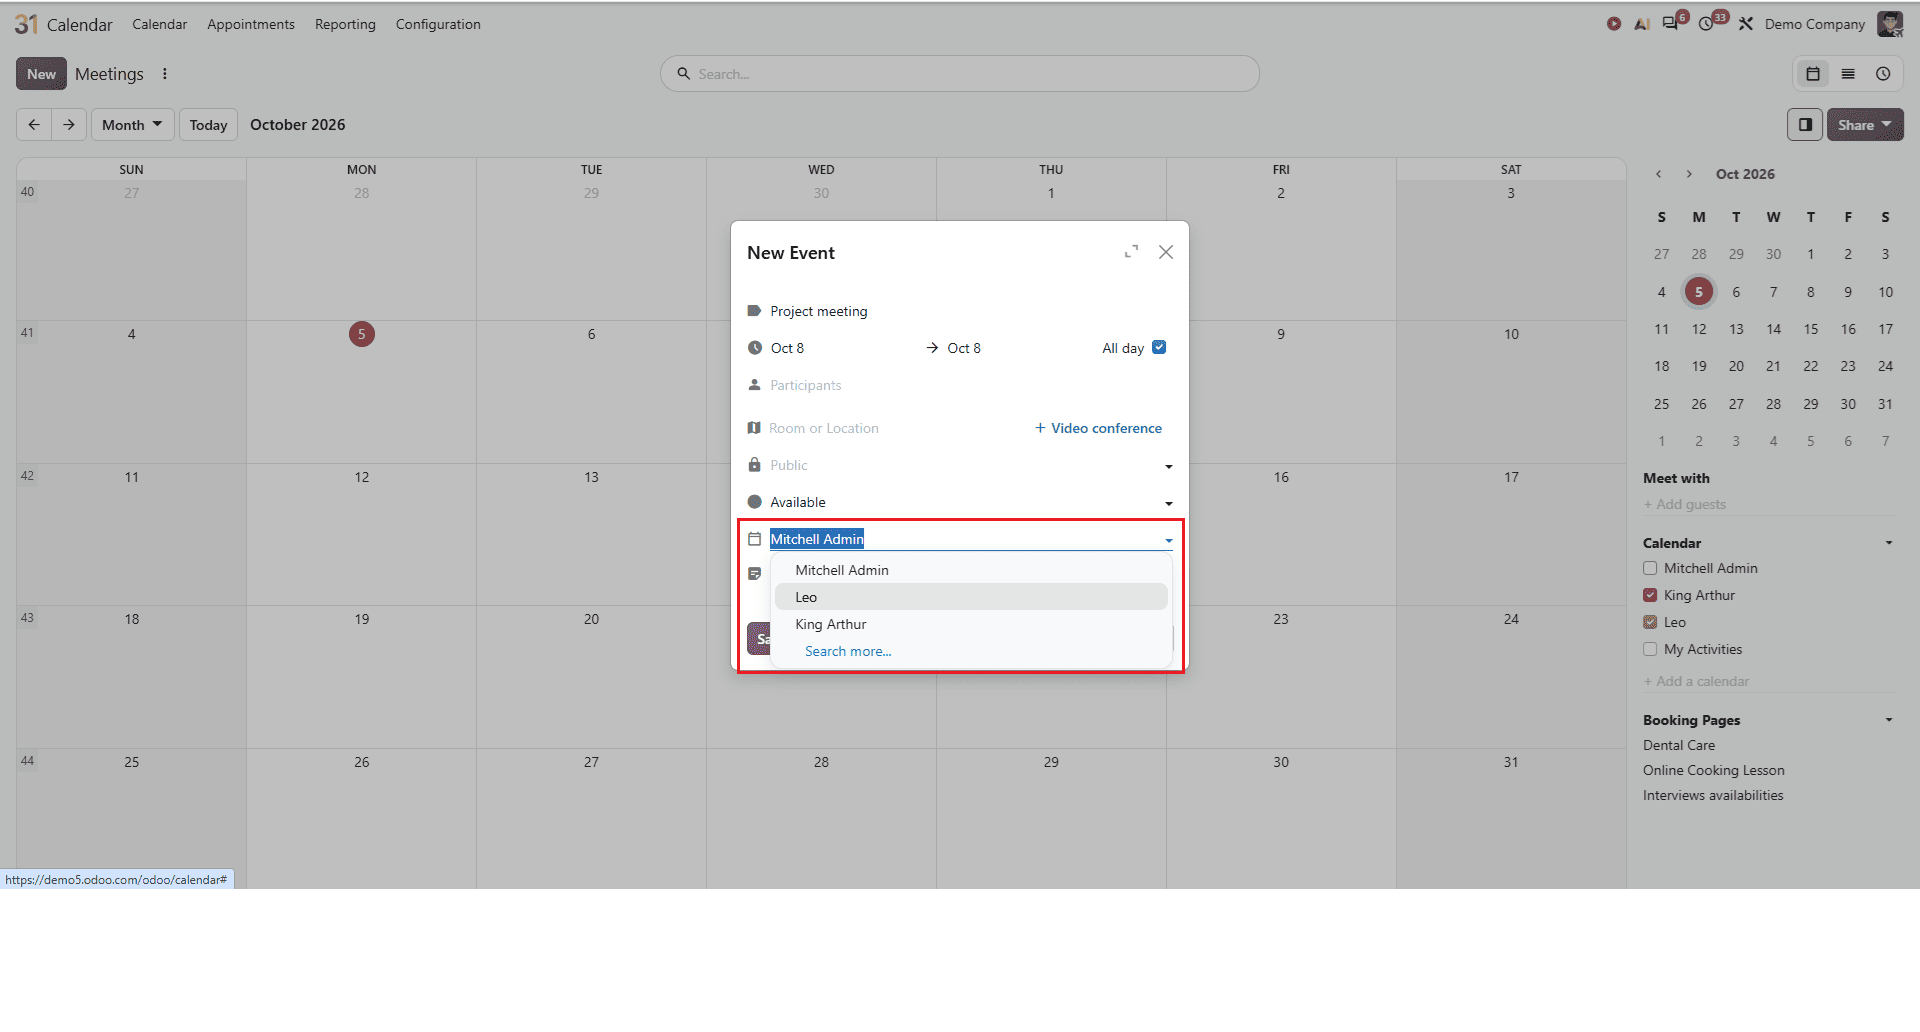
Task: Open the Reporting menu
Action: pyautogui.click(x=345, y=24)
